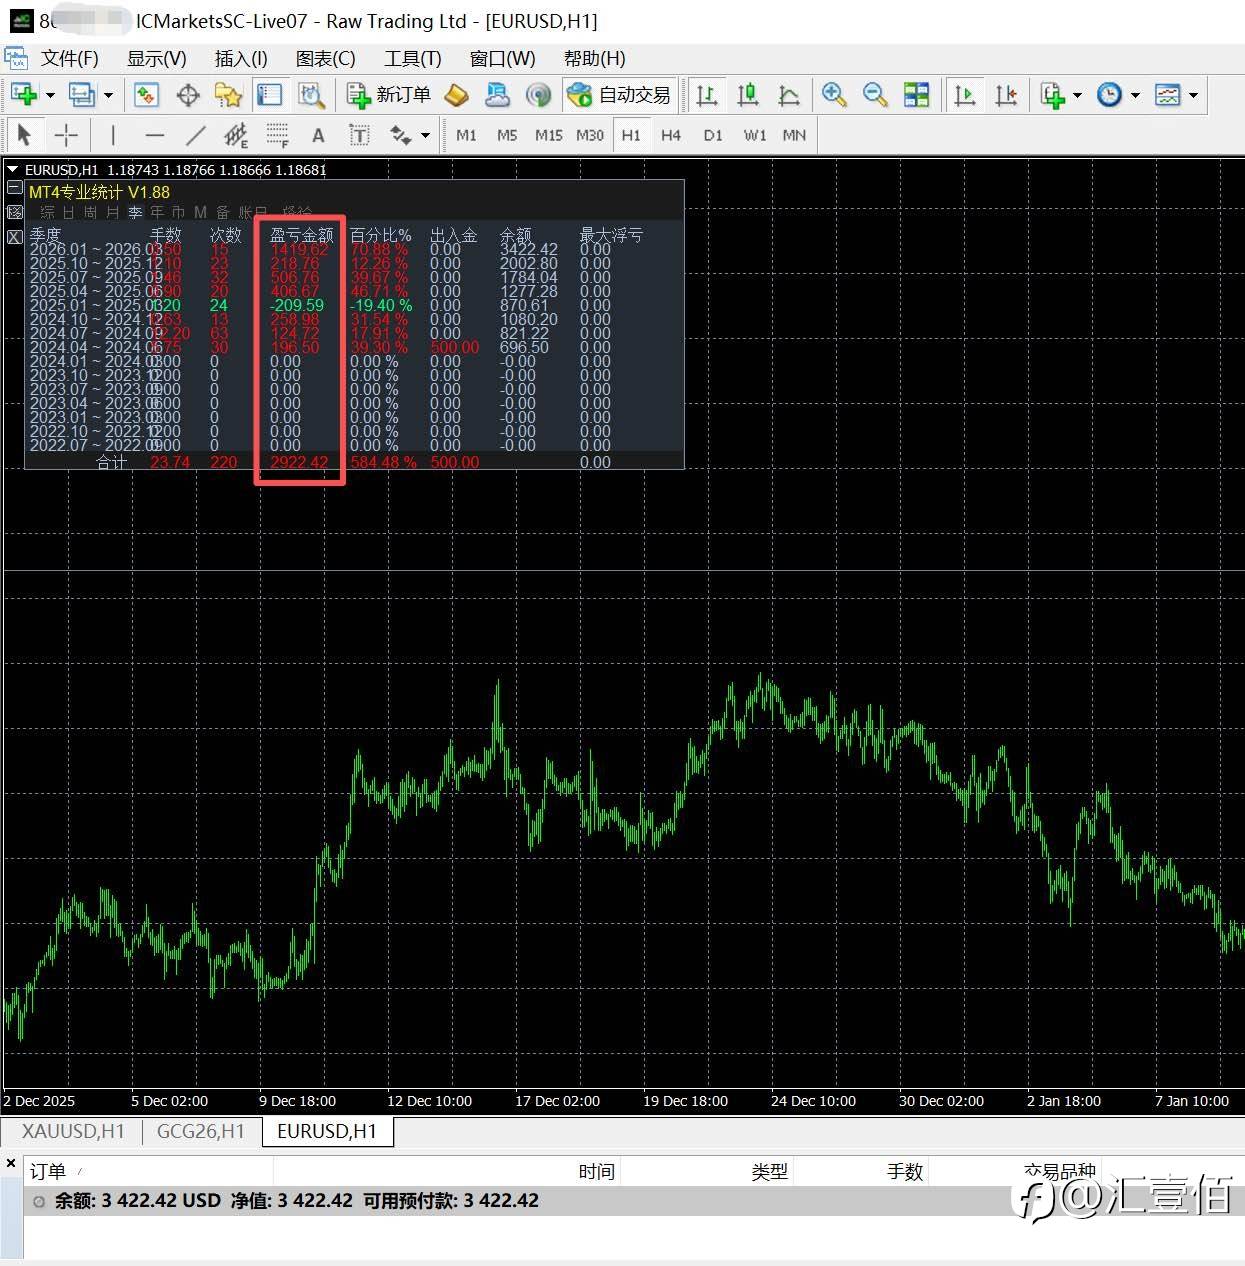Open the Indicators list icon

click(x=1052, y=95)
